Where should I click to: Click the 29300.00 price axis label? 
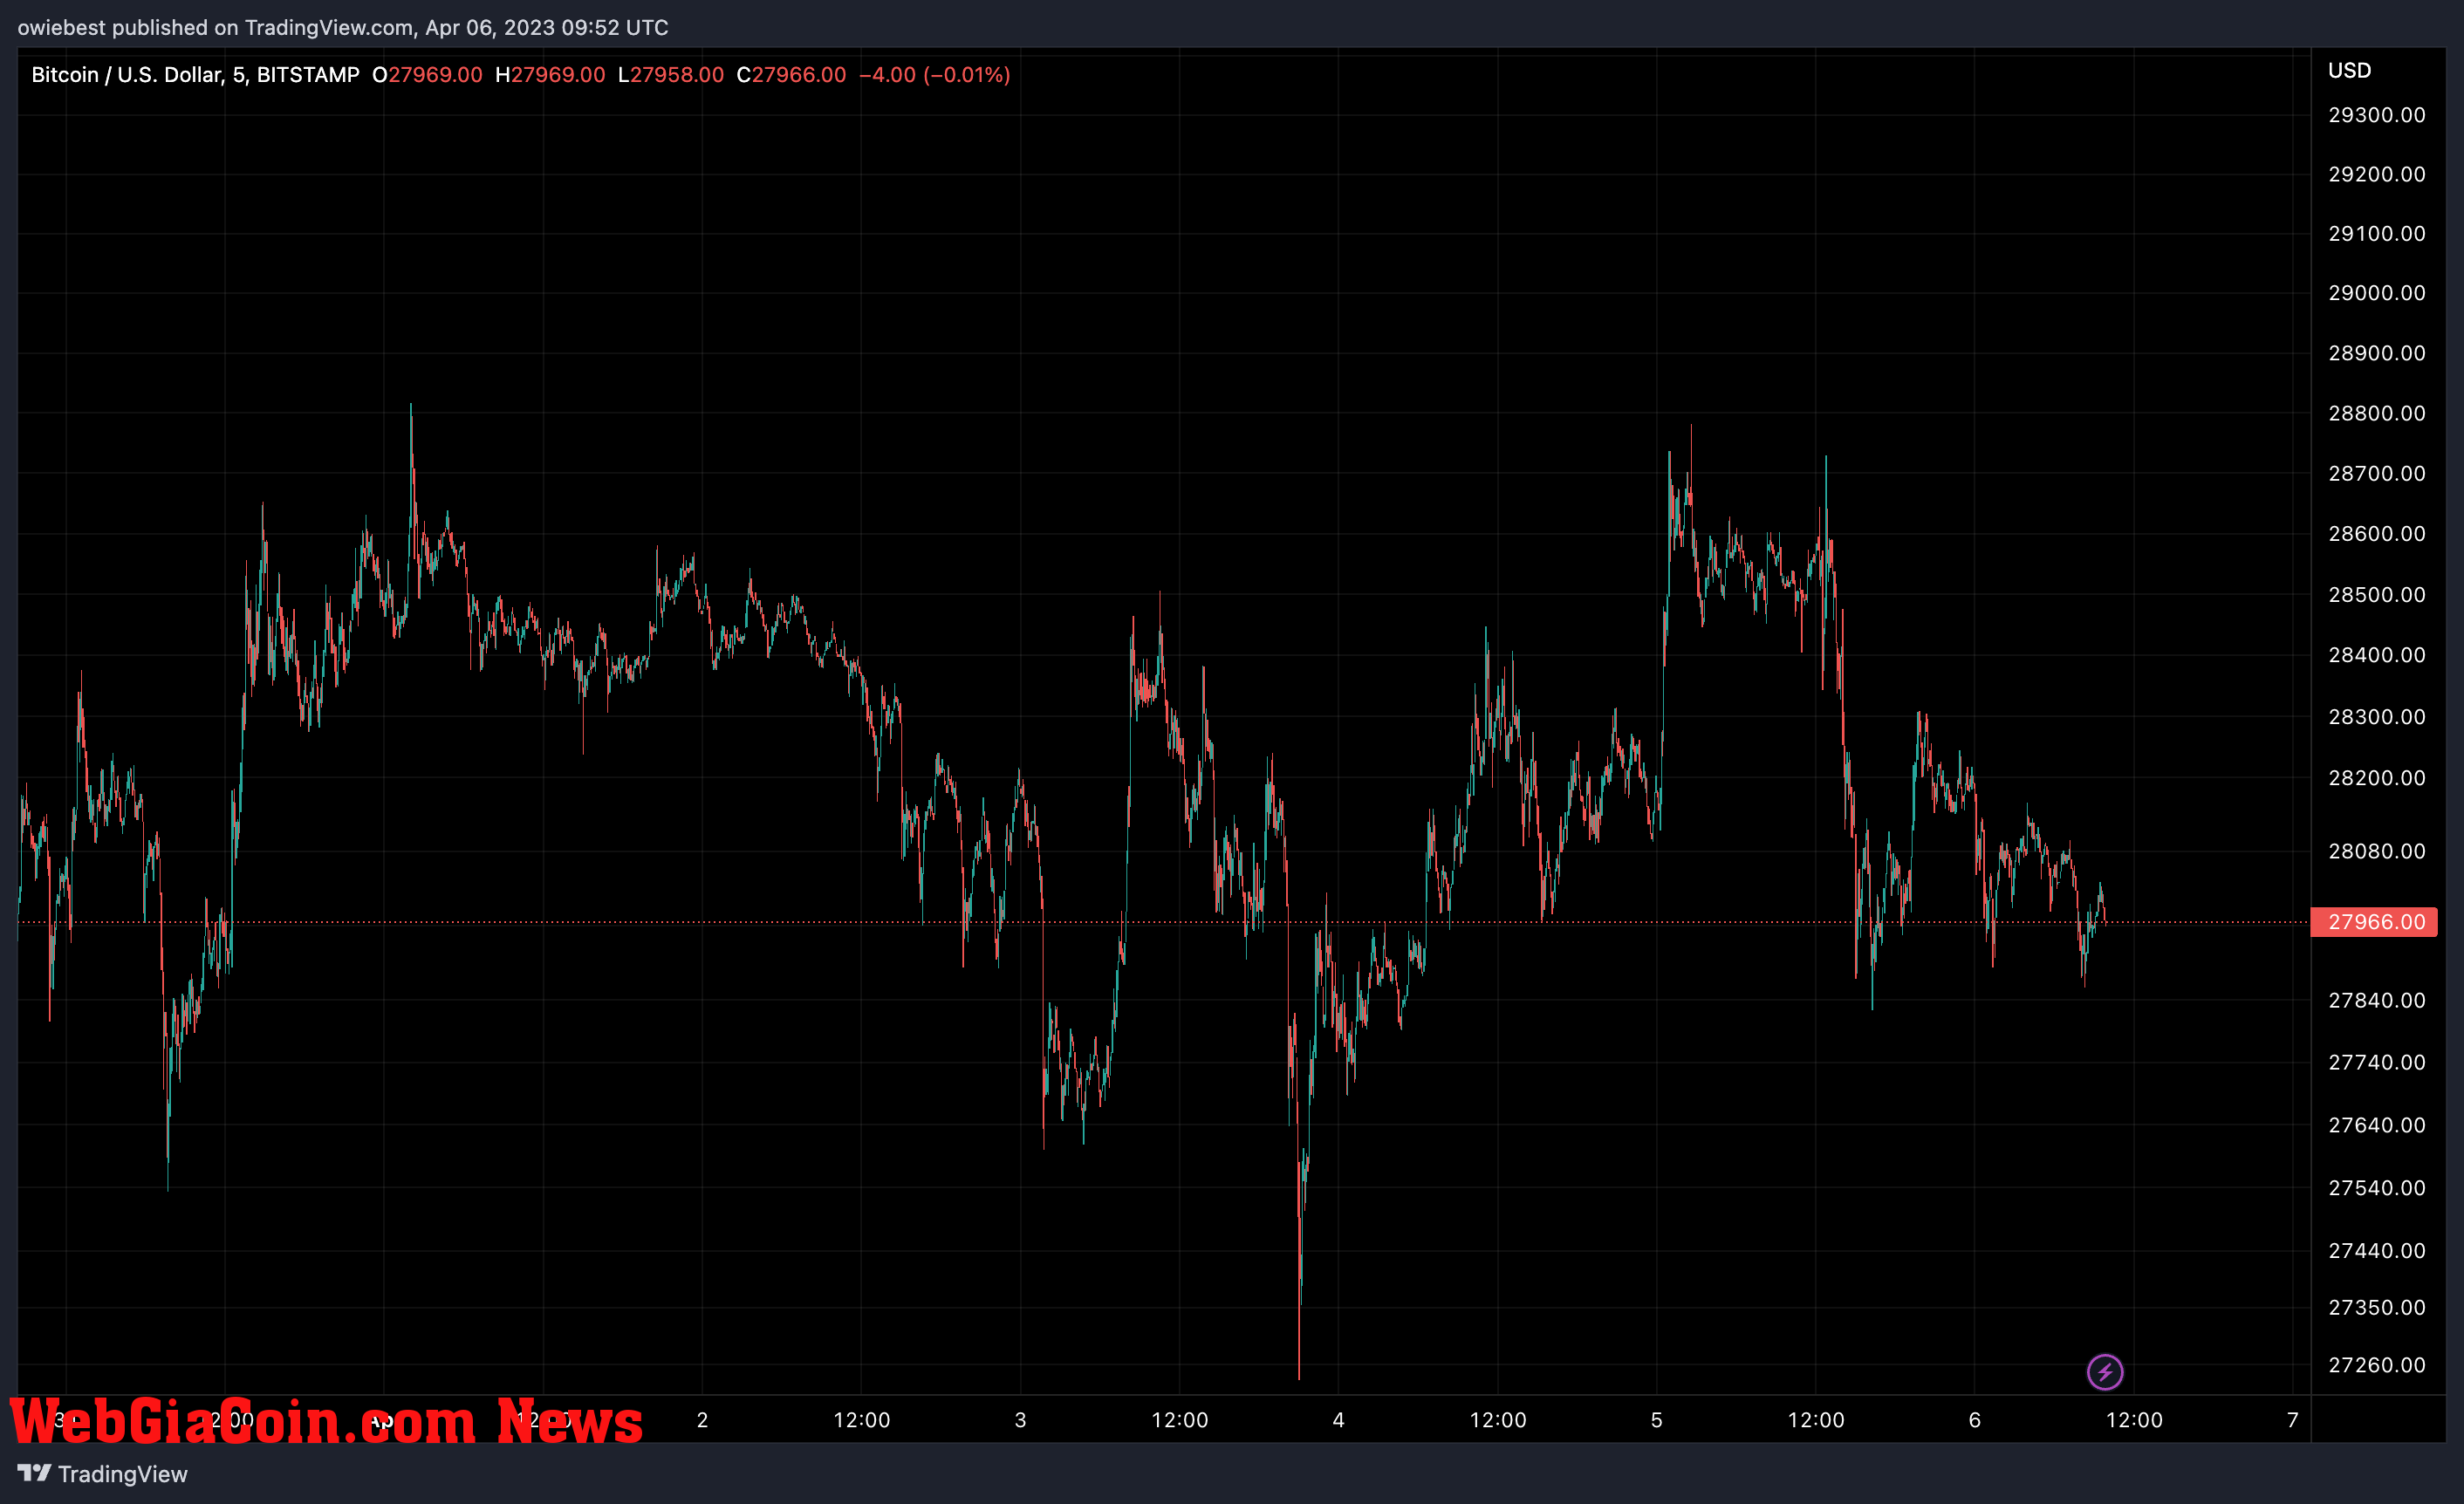click(2377, 115)
